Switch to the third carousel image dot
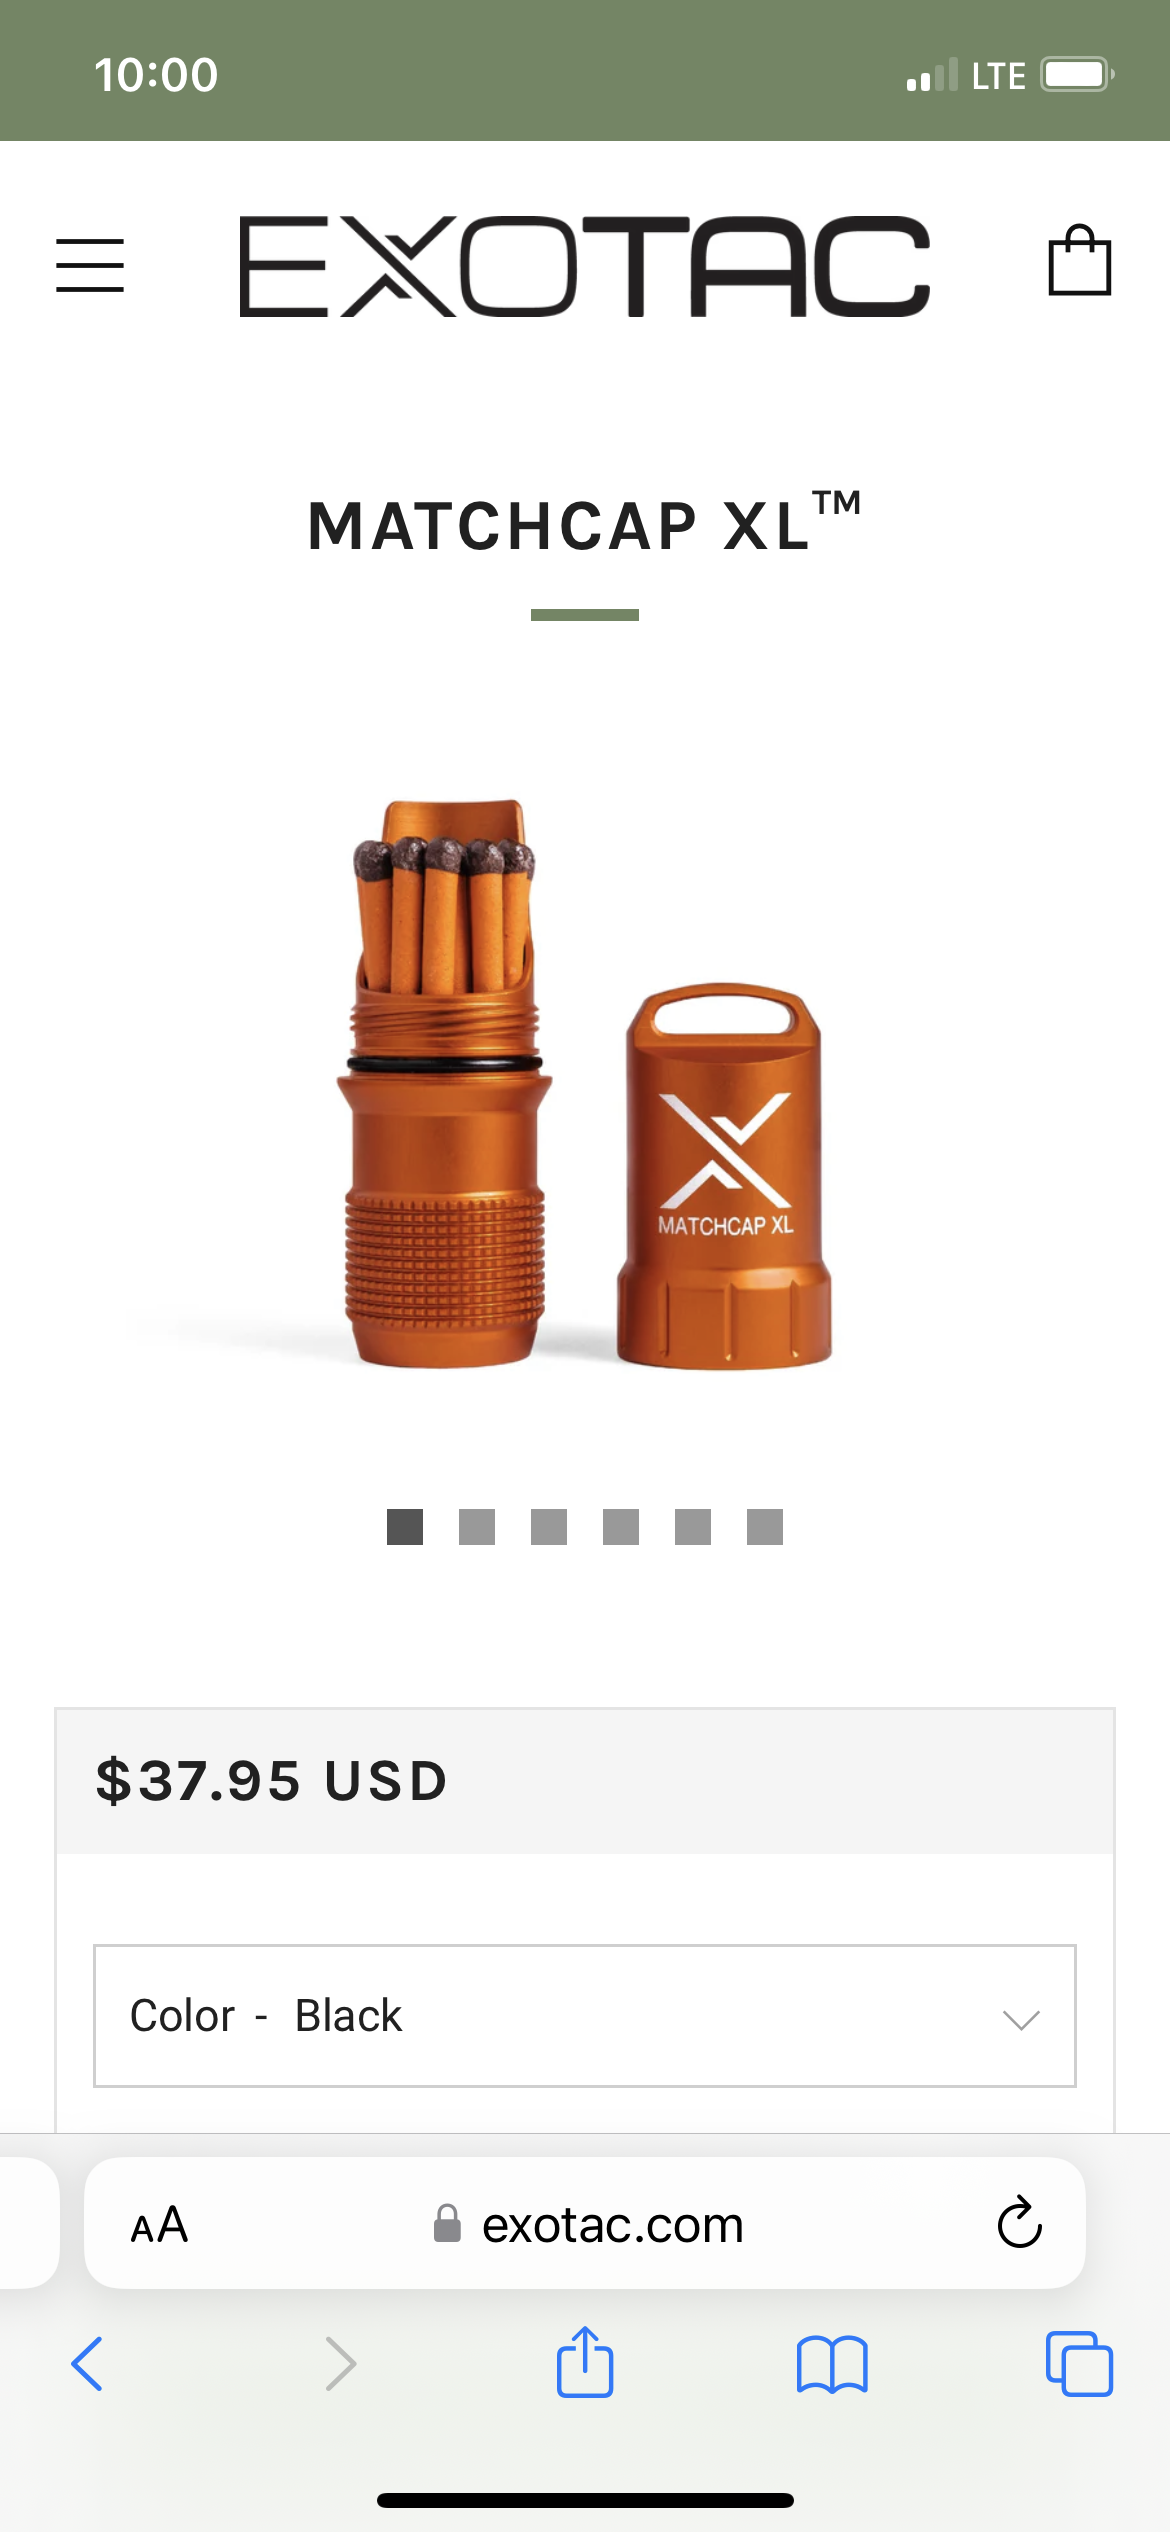The height and width of the screenshot is (2532, 1170). (549, 1527)
